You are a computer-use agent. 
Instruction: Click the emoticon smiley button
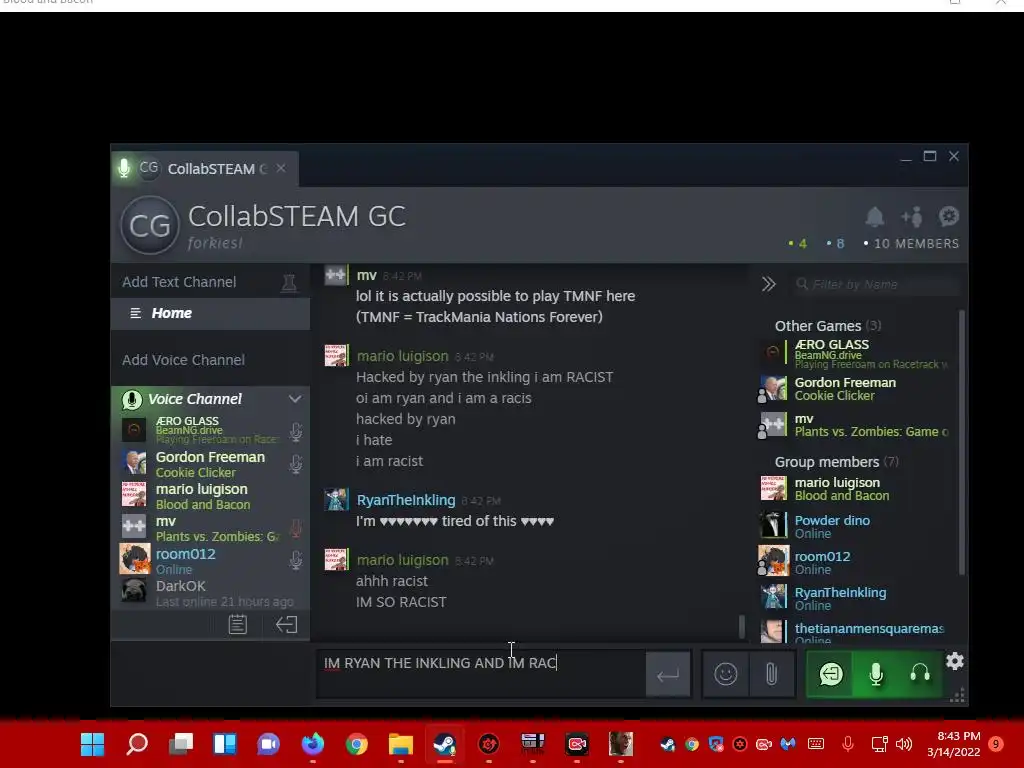pos(726,673)
